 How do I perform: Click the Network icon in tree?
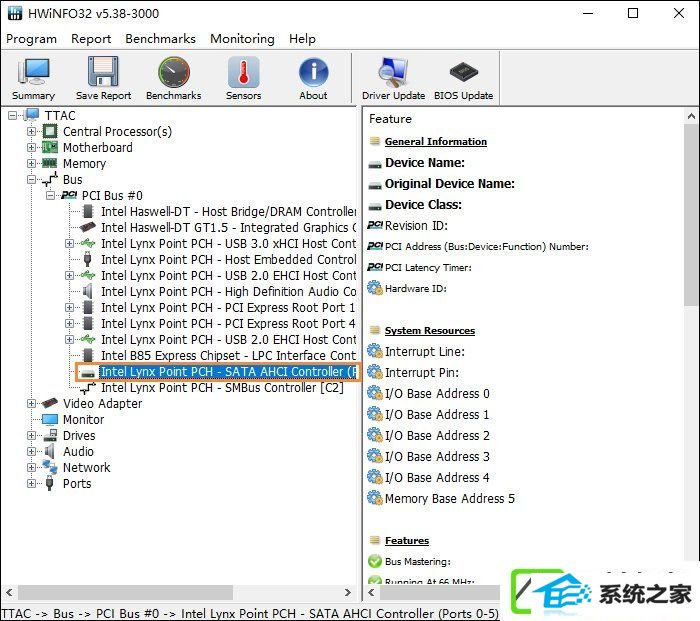click(50, 467)
